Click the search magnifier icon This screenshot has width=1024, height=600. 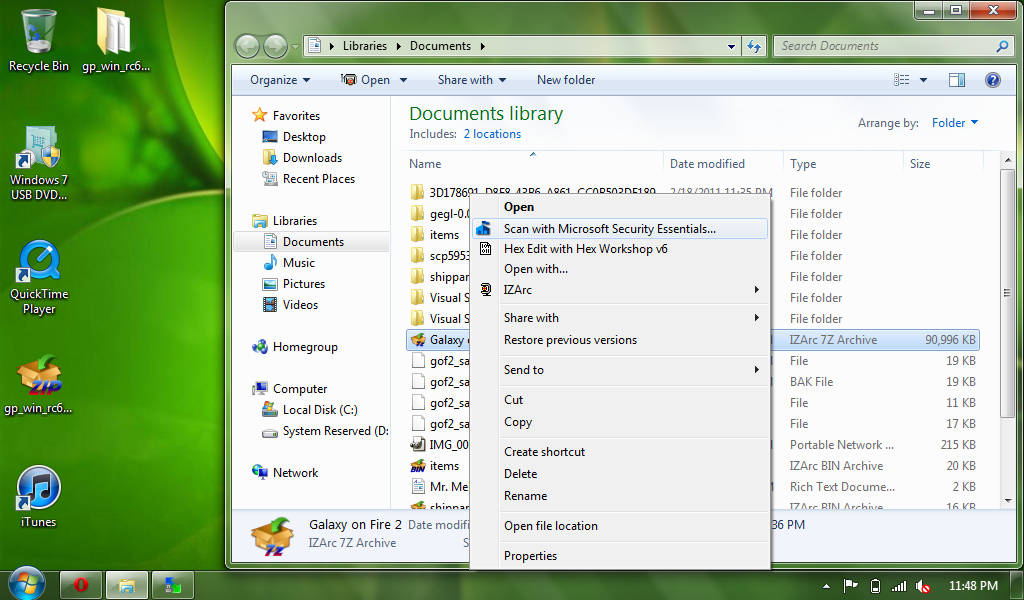pyautogui.click(x=1002, y=46)
